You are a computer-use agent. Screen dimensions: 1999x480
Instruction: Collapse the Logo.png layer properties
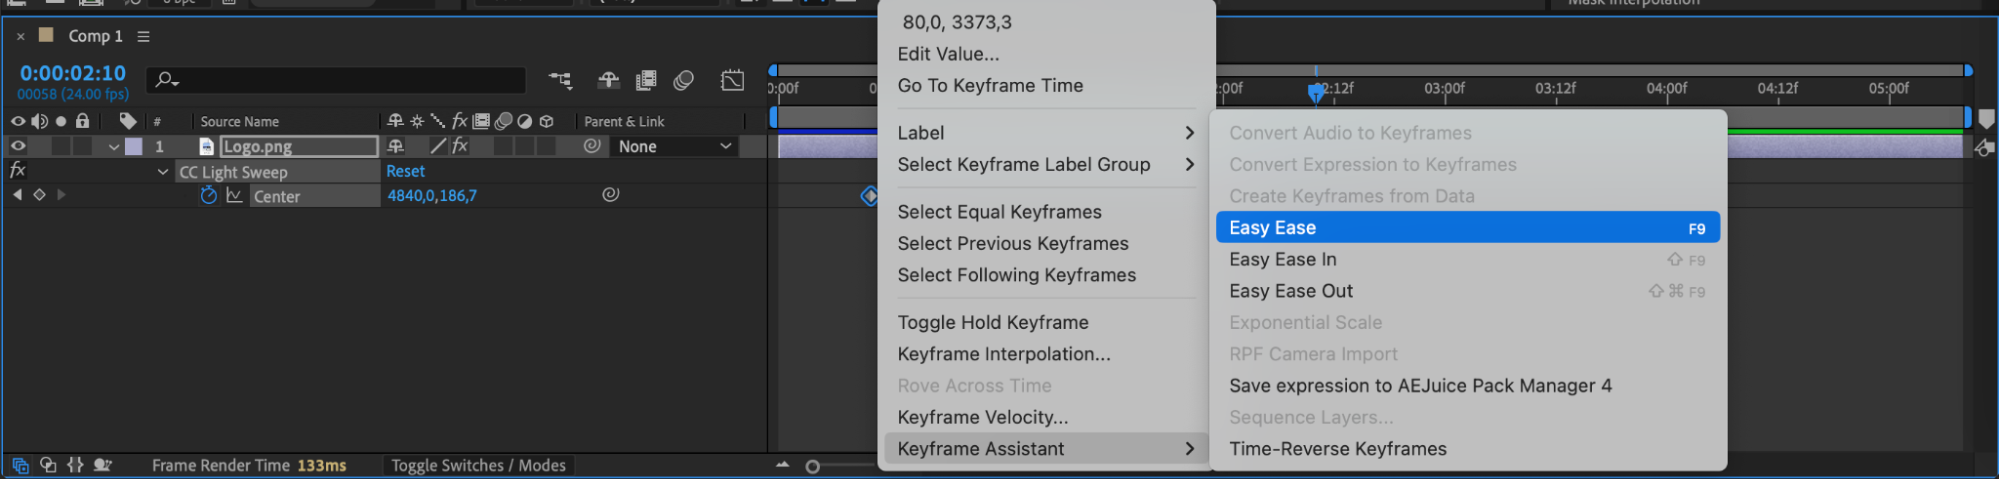pyautogui.click(x=114, y=147)
